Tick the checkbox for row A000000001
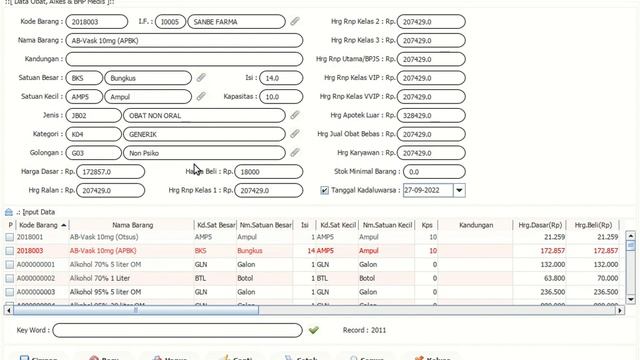 [10, 264]
